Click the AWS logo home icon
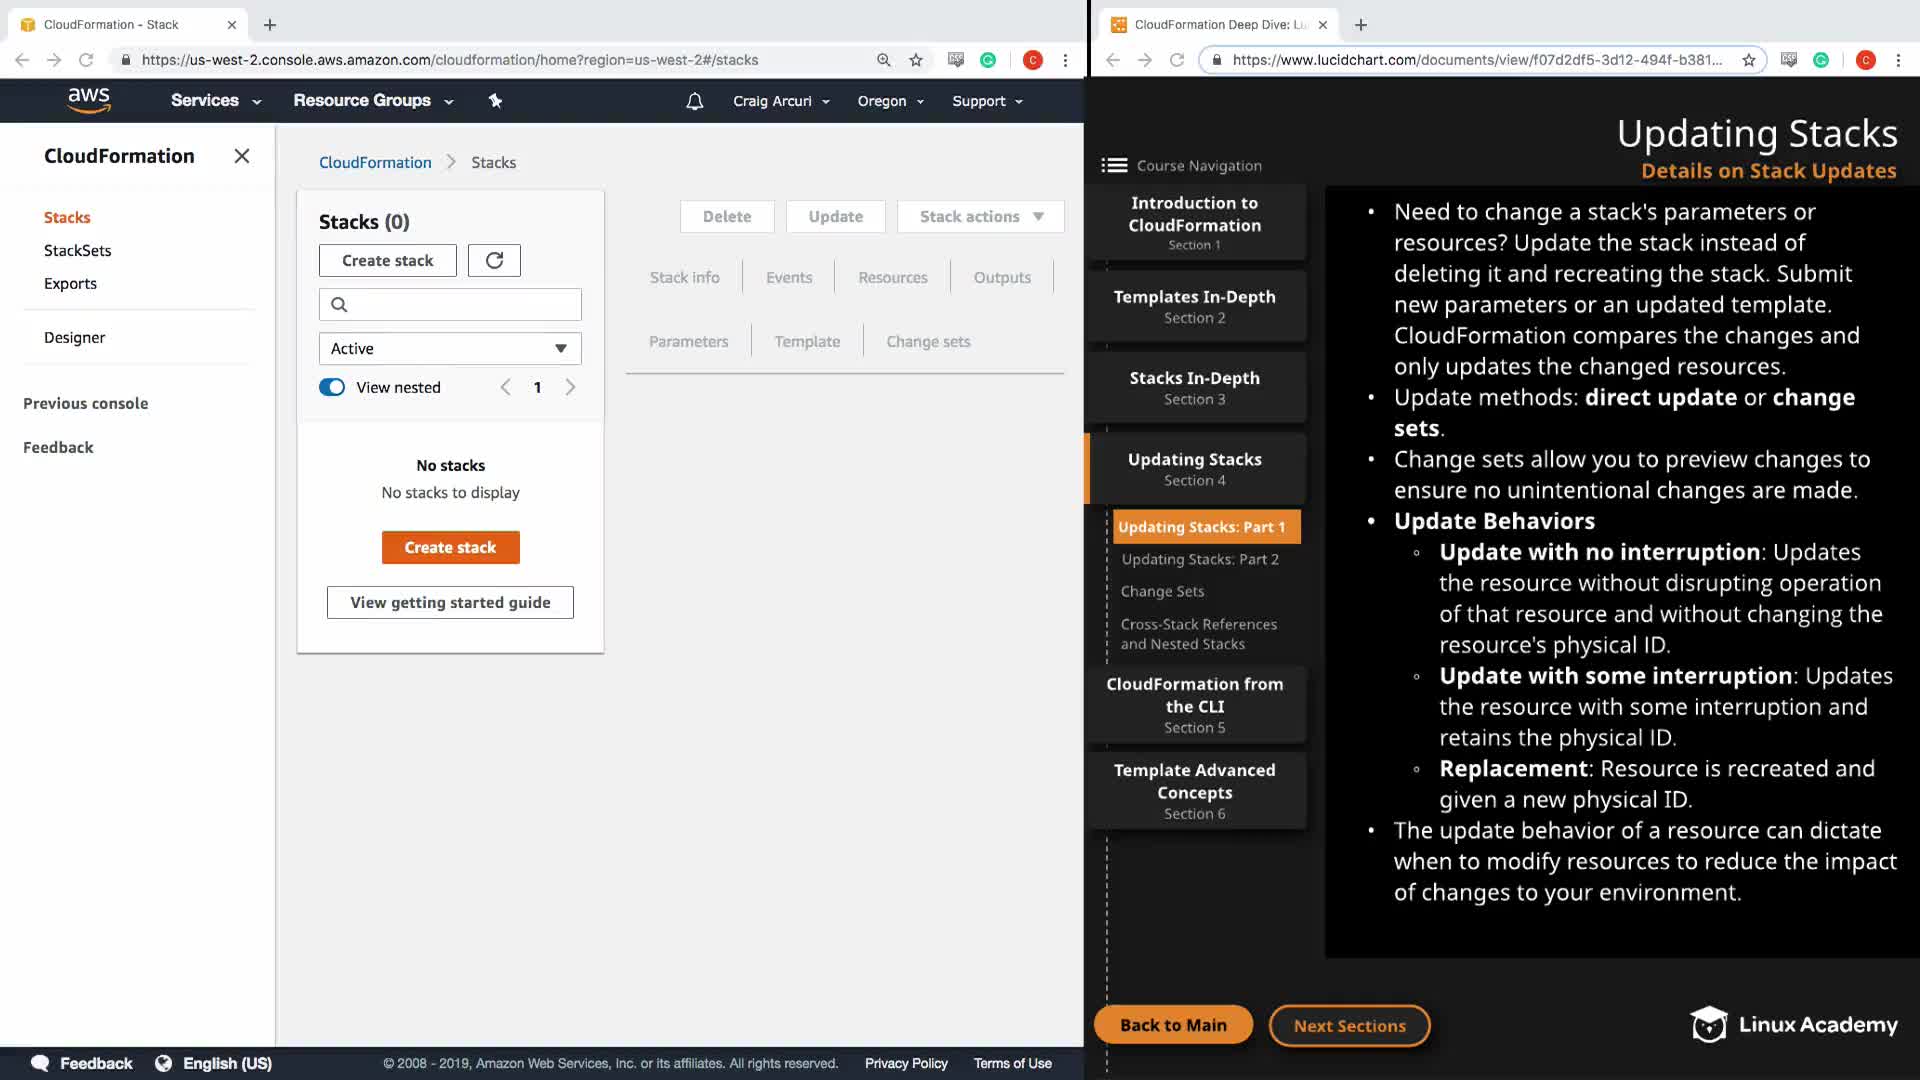The height and width of the screenshot is (1080, 1920). pos(89,100)
